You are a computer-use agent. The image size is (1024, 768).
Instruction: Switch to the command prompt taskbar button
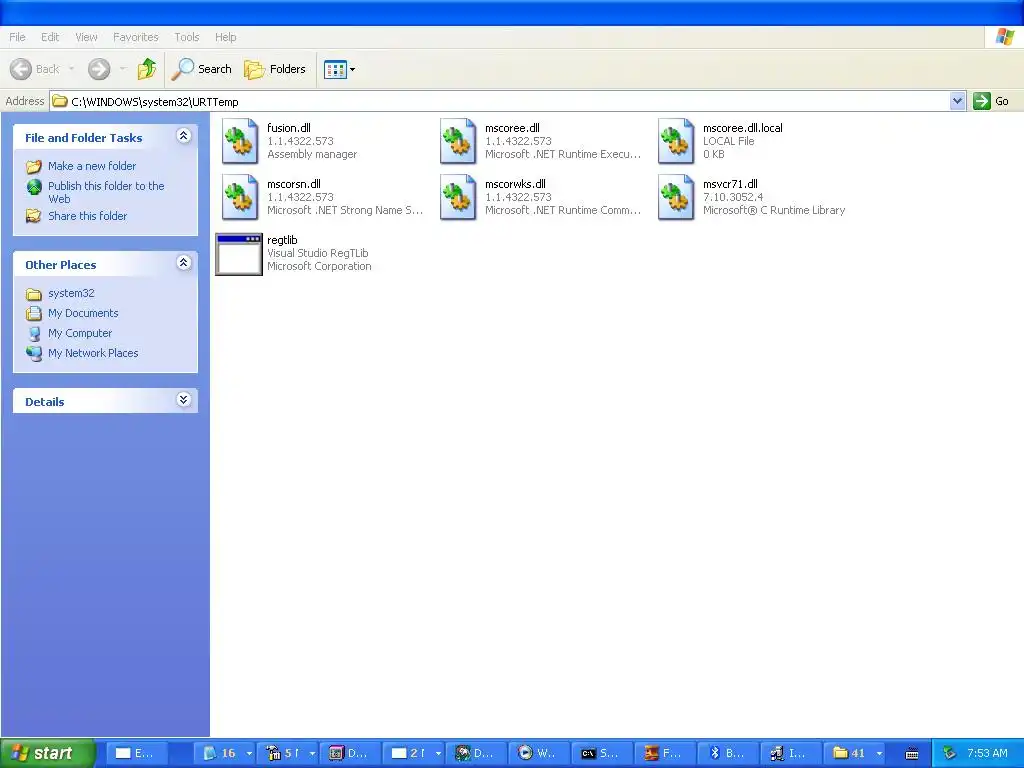point(601,754)
